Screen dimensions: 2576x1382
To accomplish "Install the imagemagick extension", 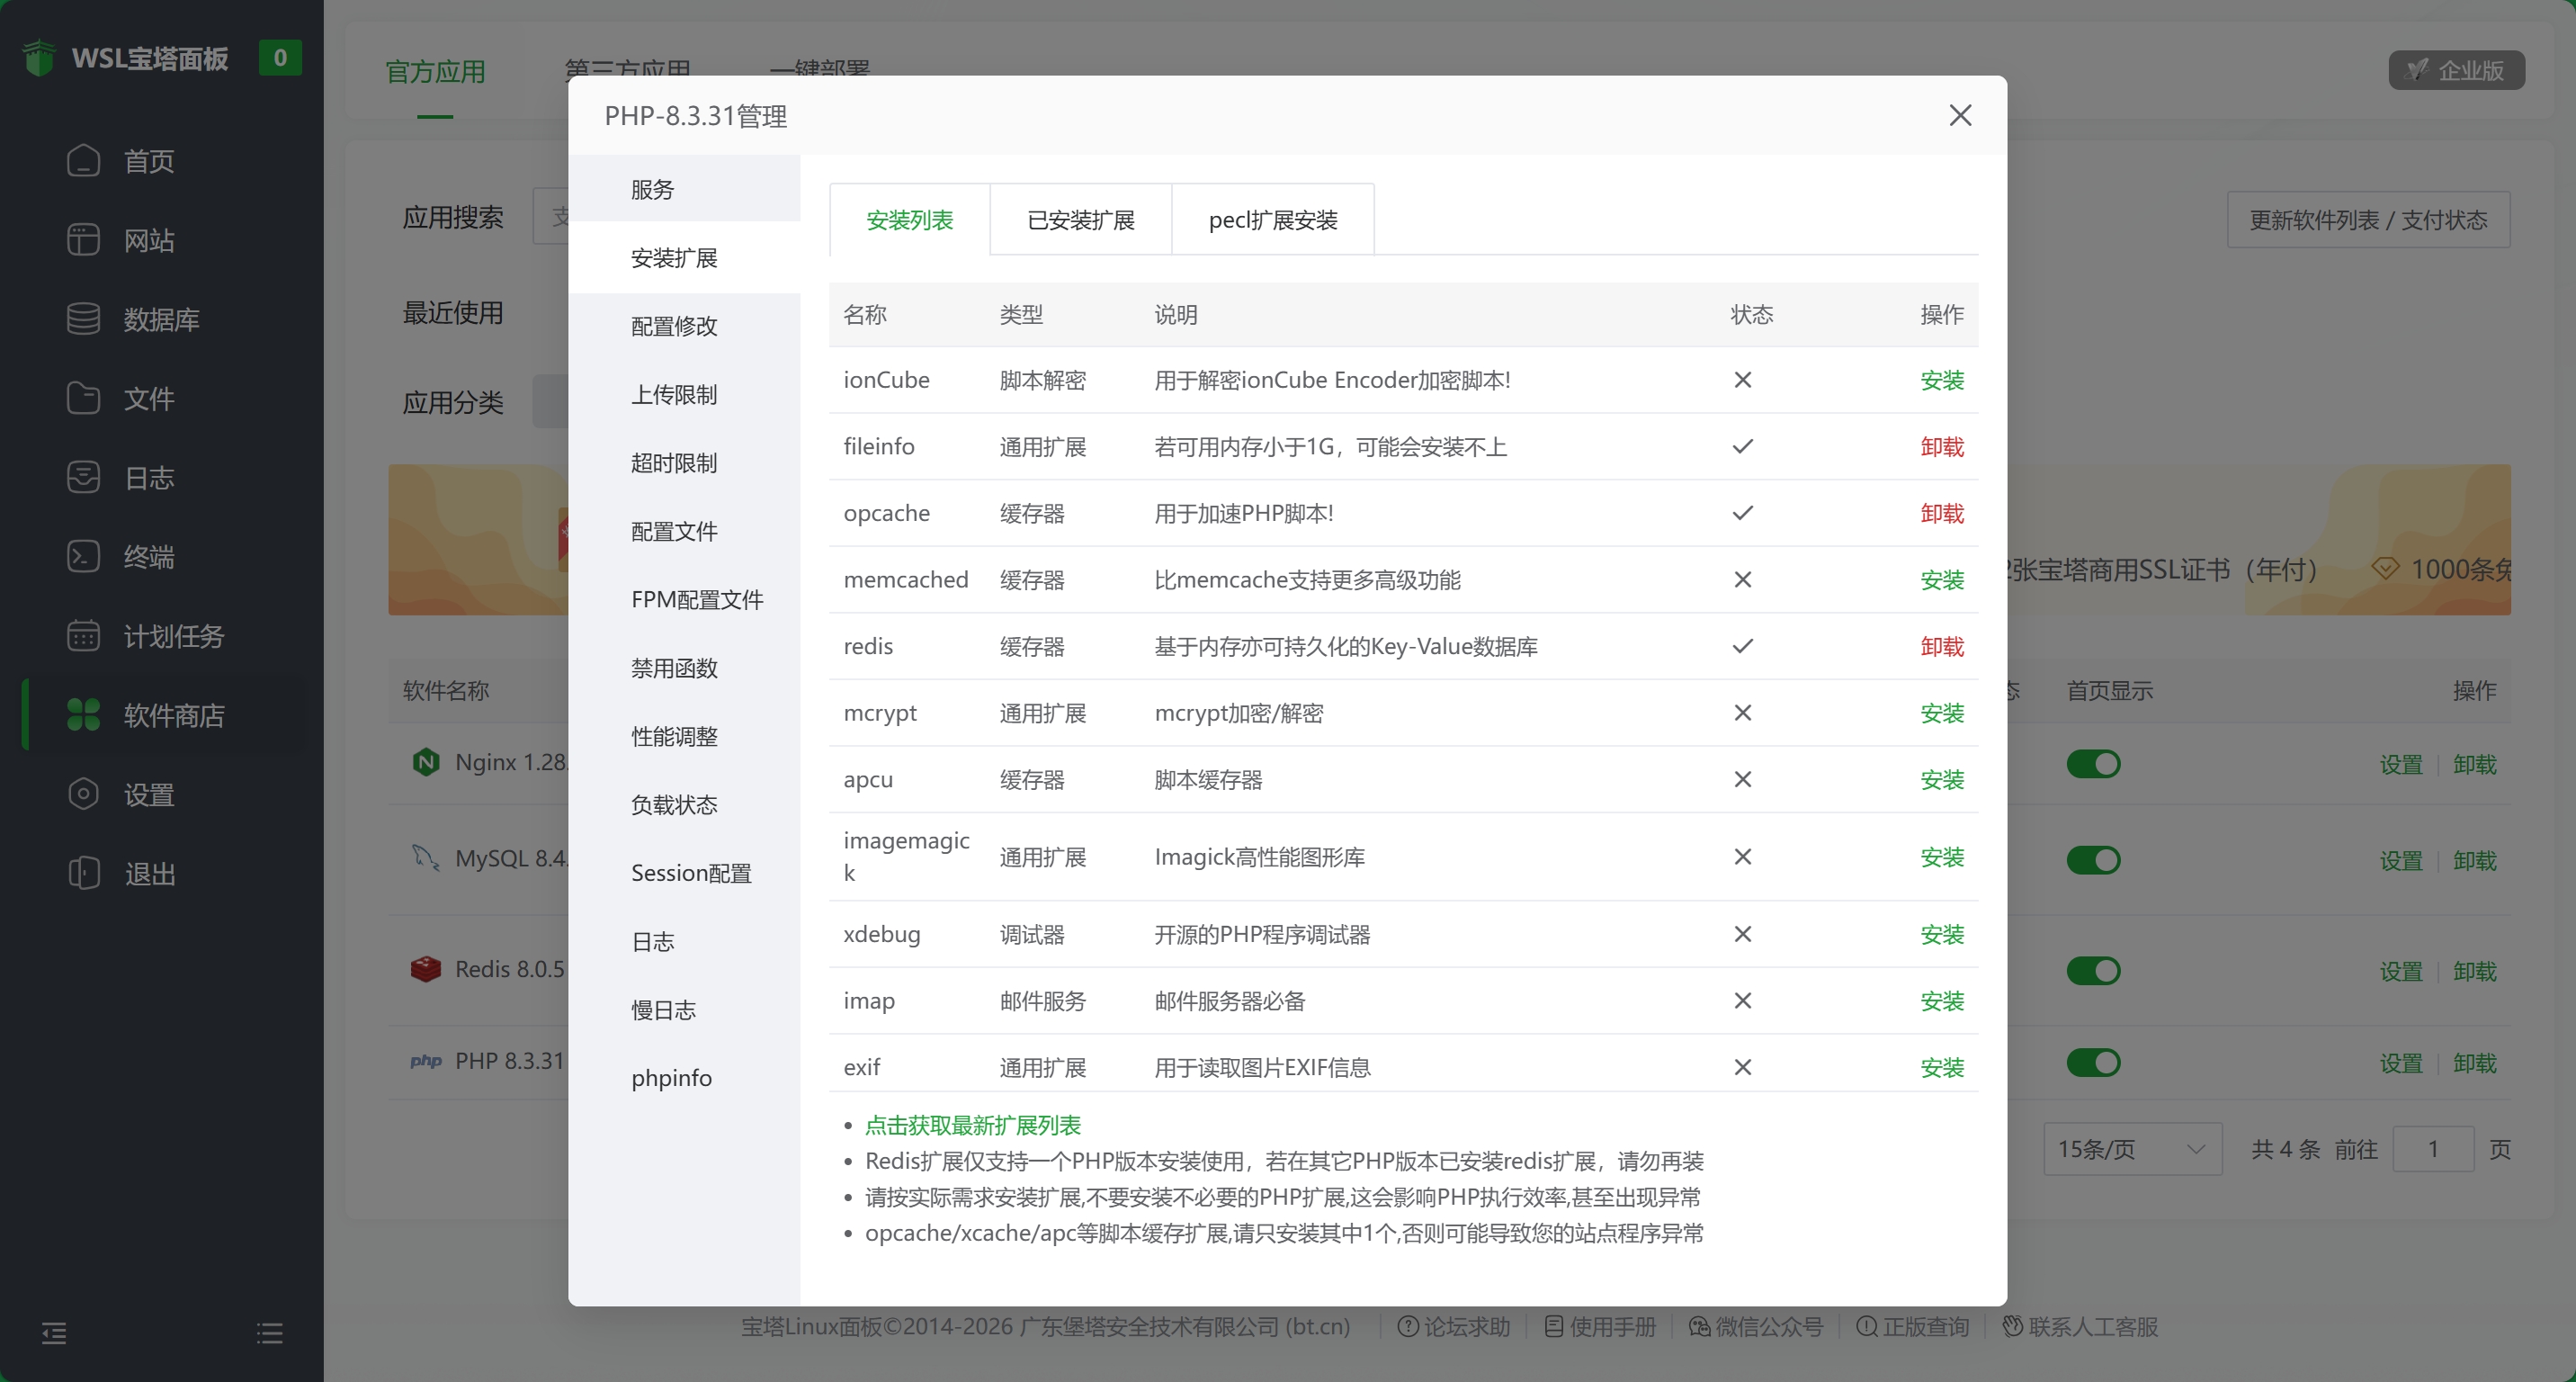I will [x=1942, y=857].
